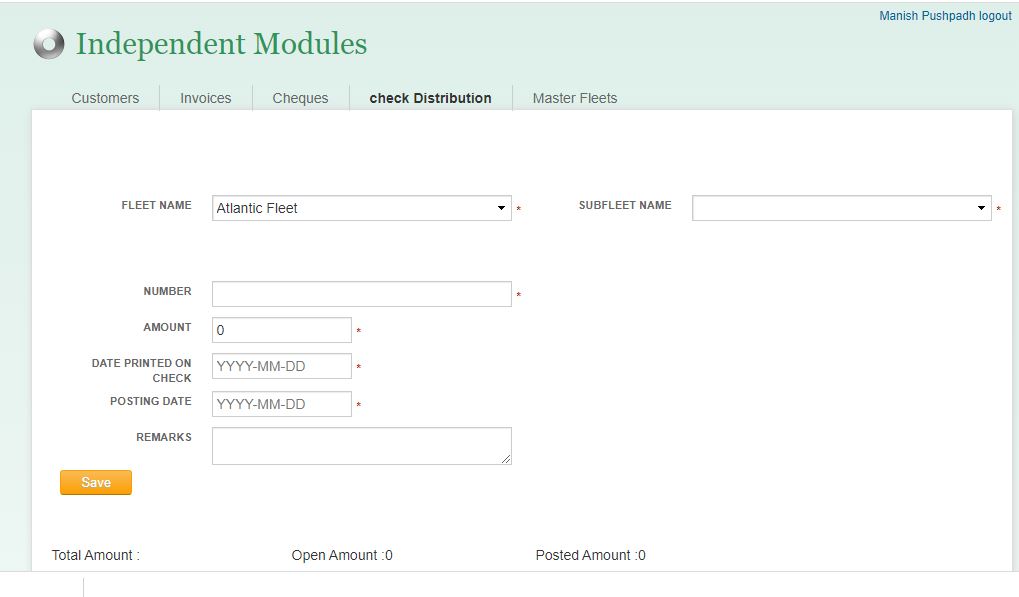Click inside the NUMBER input field
The height and width of the screenshot is (597, 1019).
pos(360,293)
